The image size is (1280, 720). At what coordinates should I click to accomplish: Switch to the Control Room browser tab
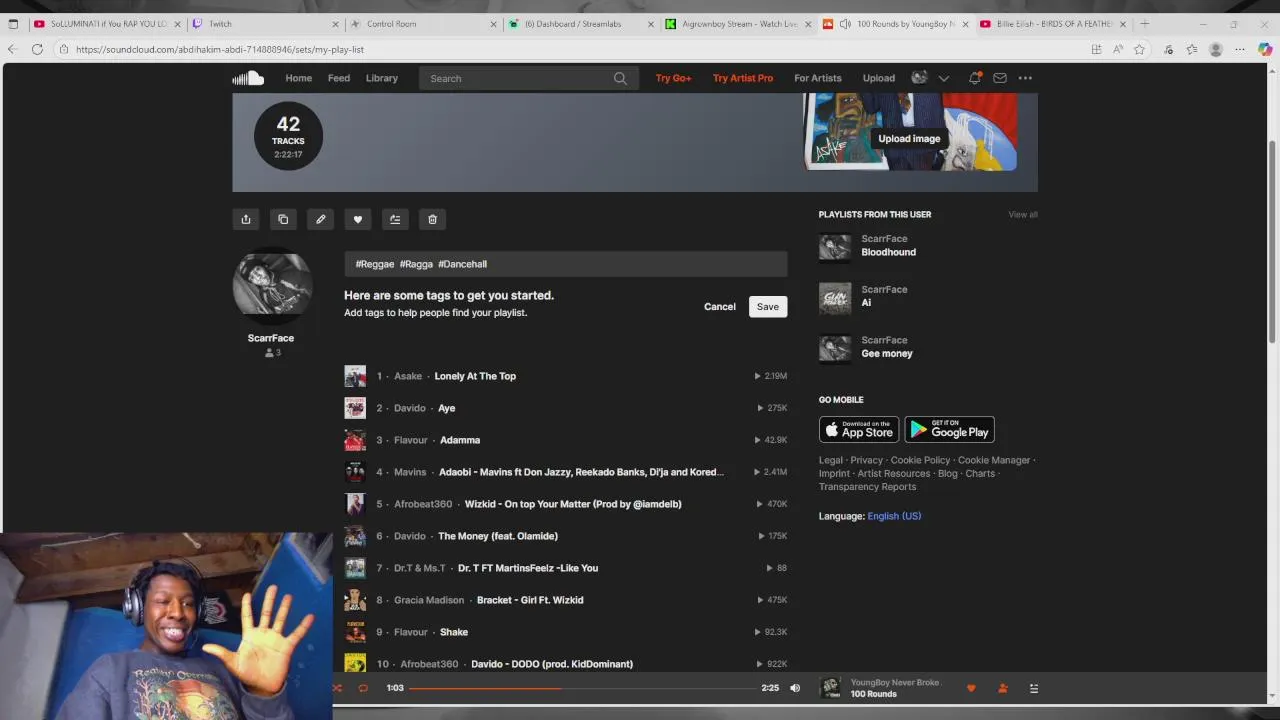(x=422, y=23)
